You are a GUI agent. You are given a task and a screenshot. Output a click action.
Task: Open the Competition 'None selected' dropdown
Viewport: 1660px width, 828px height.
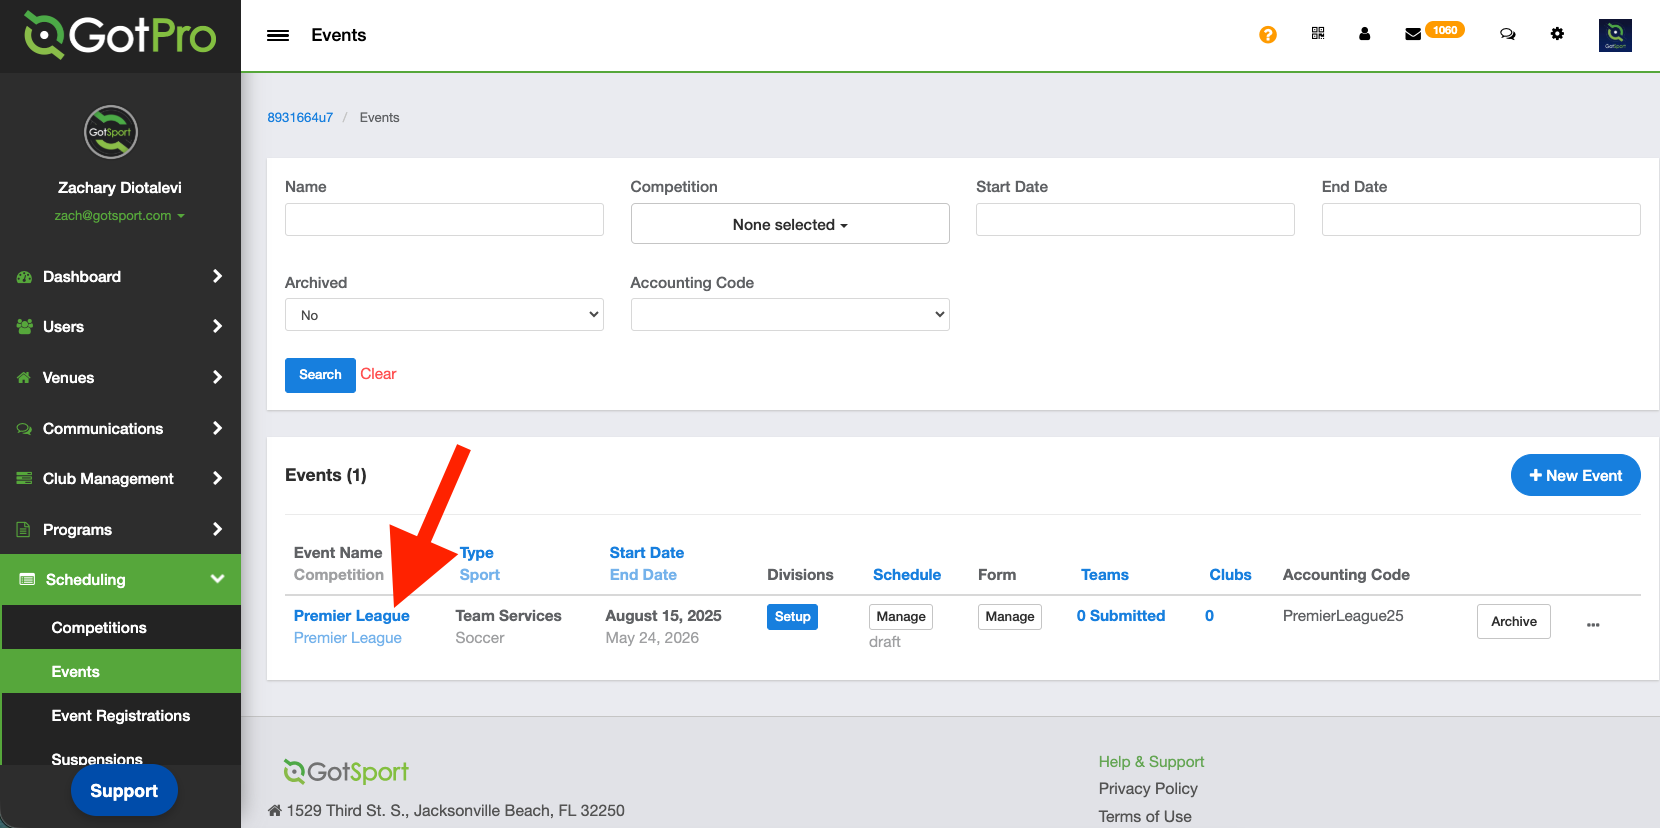[x=789, y=224]
